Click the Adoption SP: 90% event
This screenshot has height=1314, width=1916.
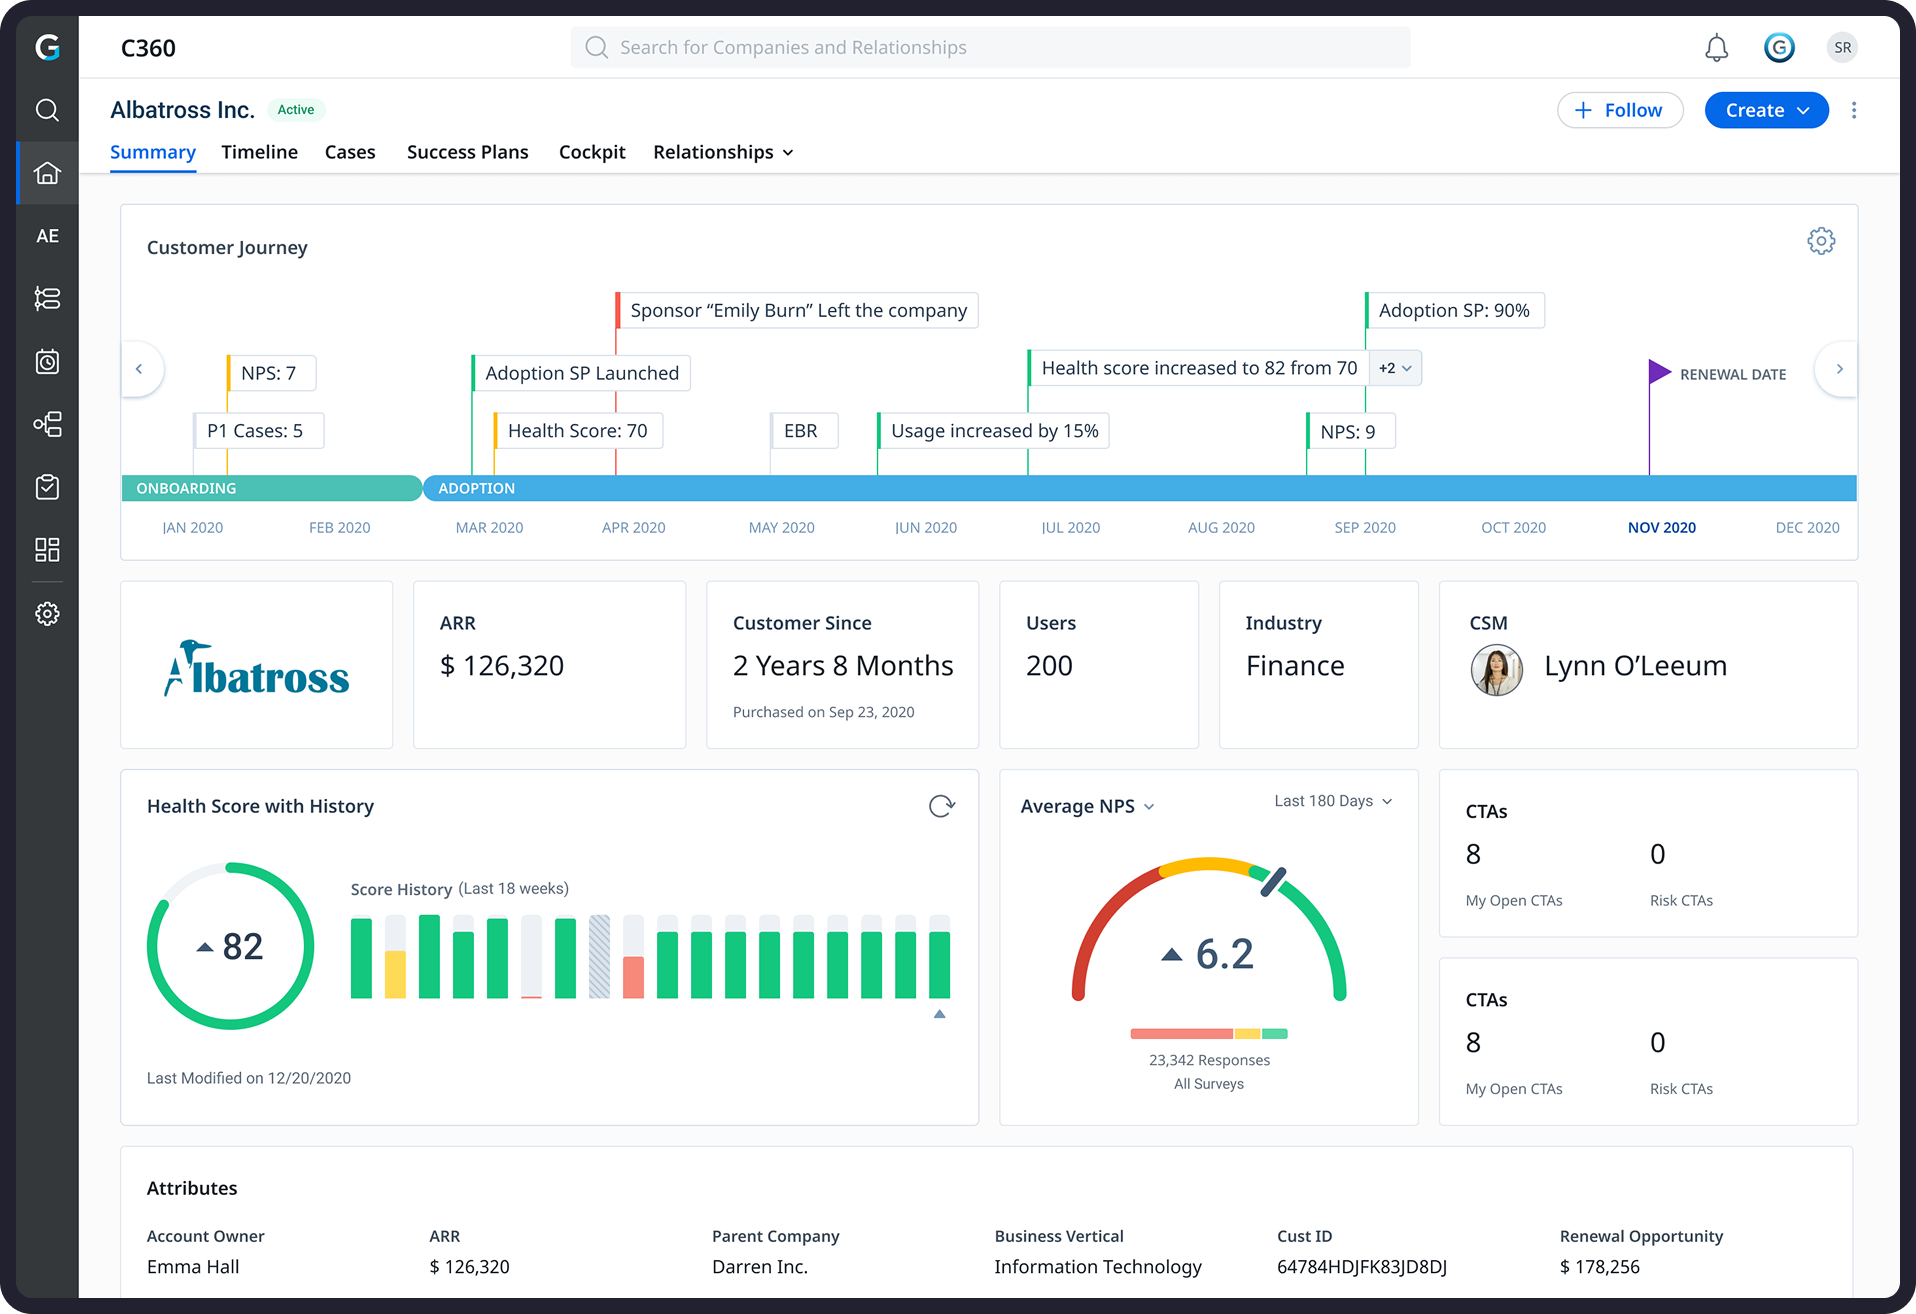click(x=1455, y=310)
